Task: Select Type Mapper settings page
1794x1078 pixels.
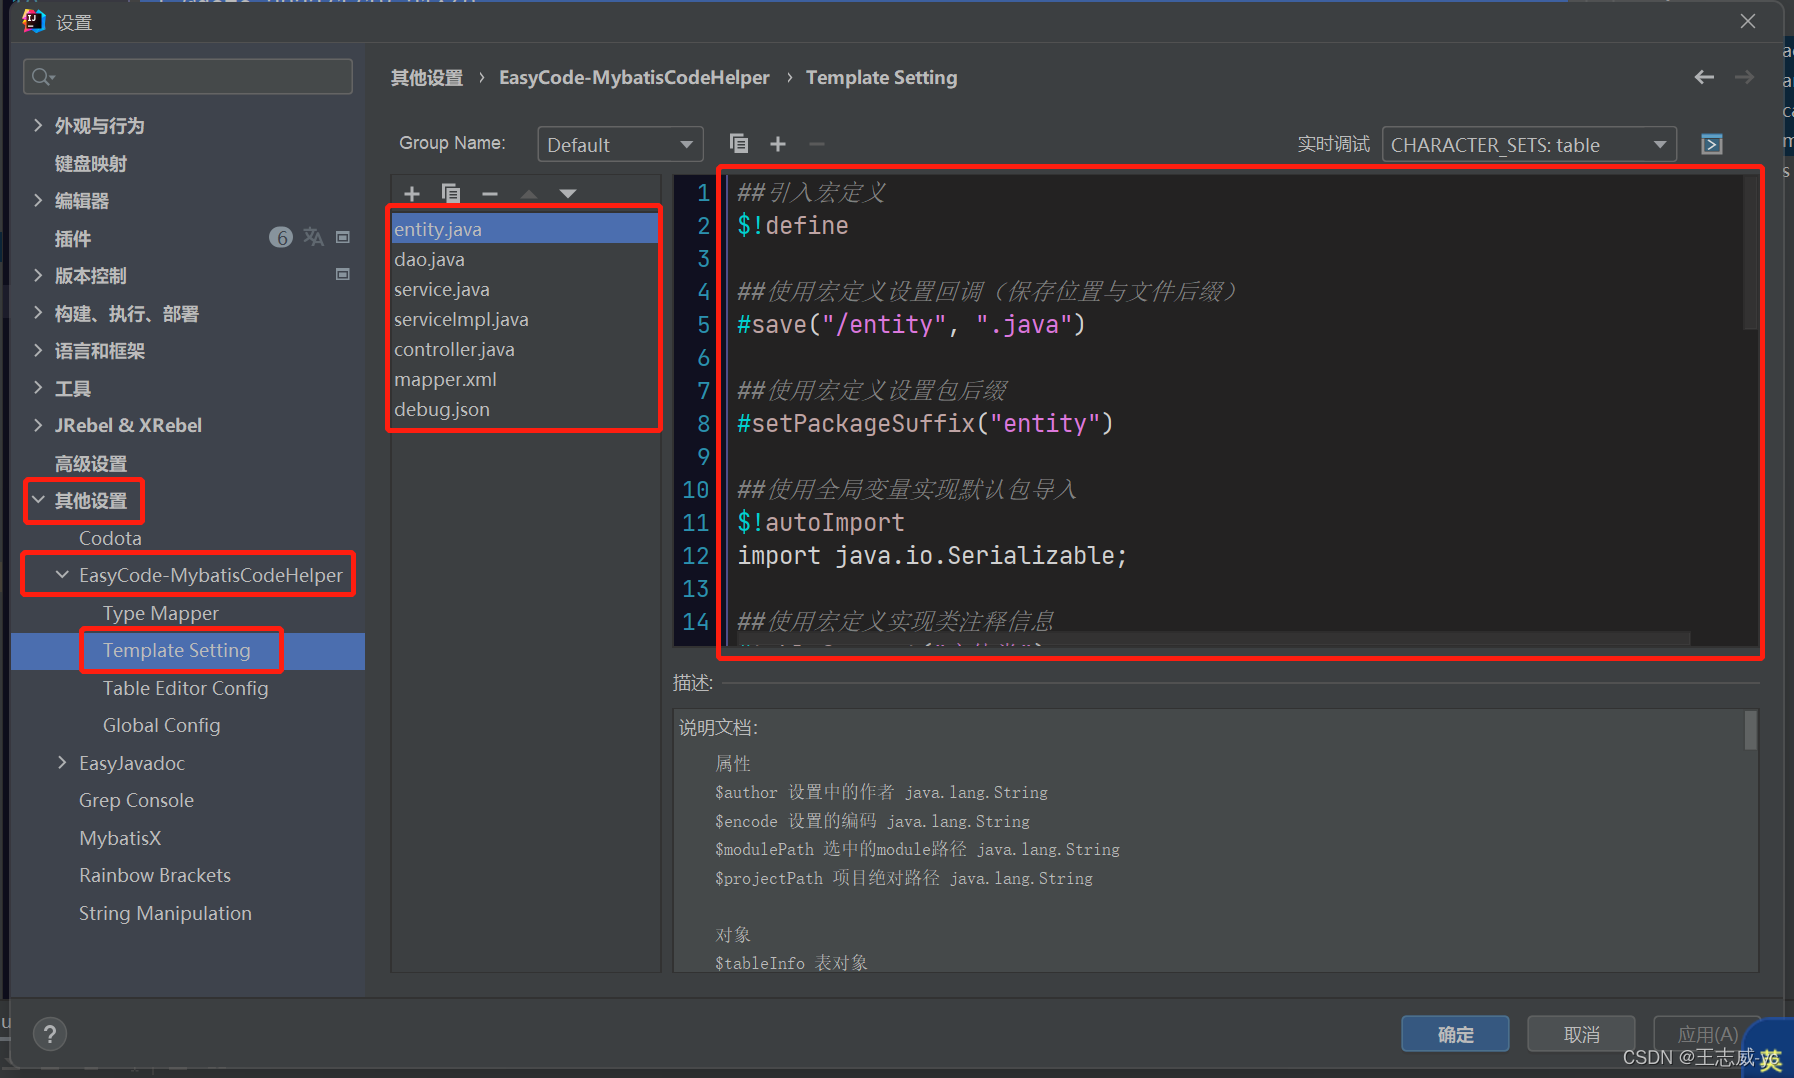Action: 161,613
